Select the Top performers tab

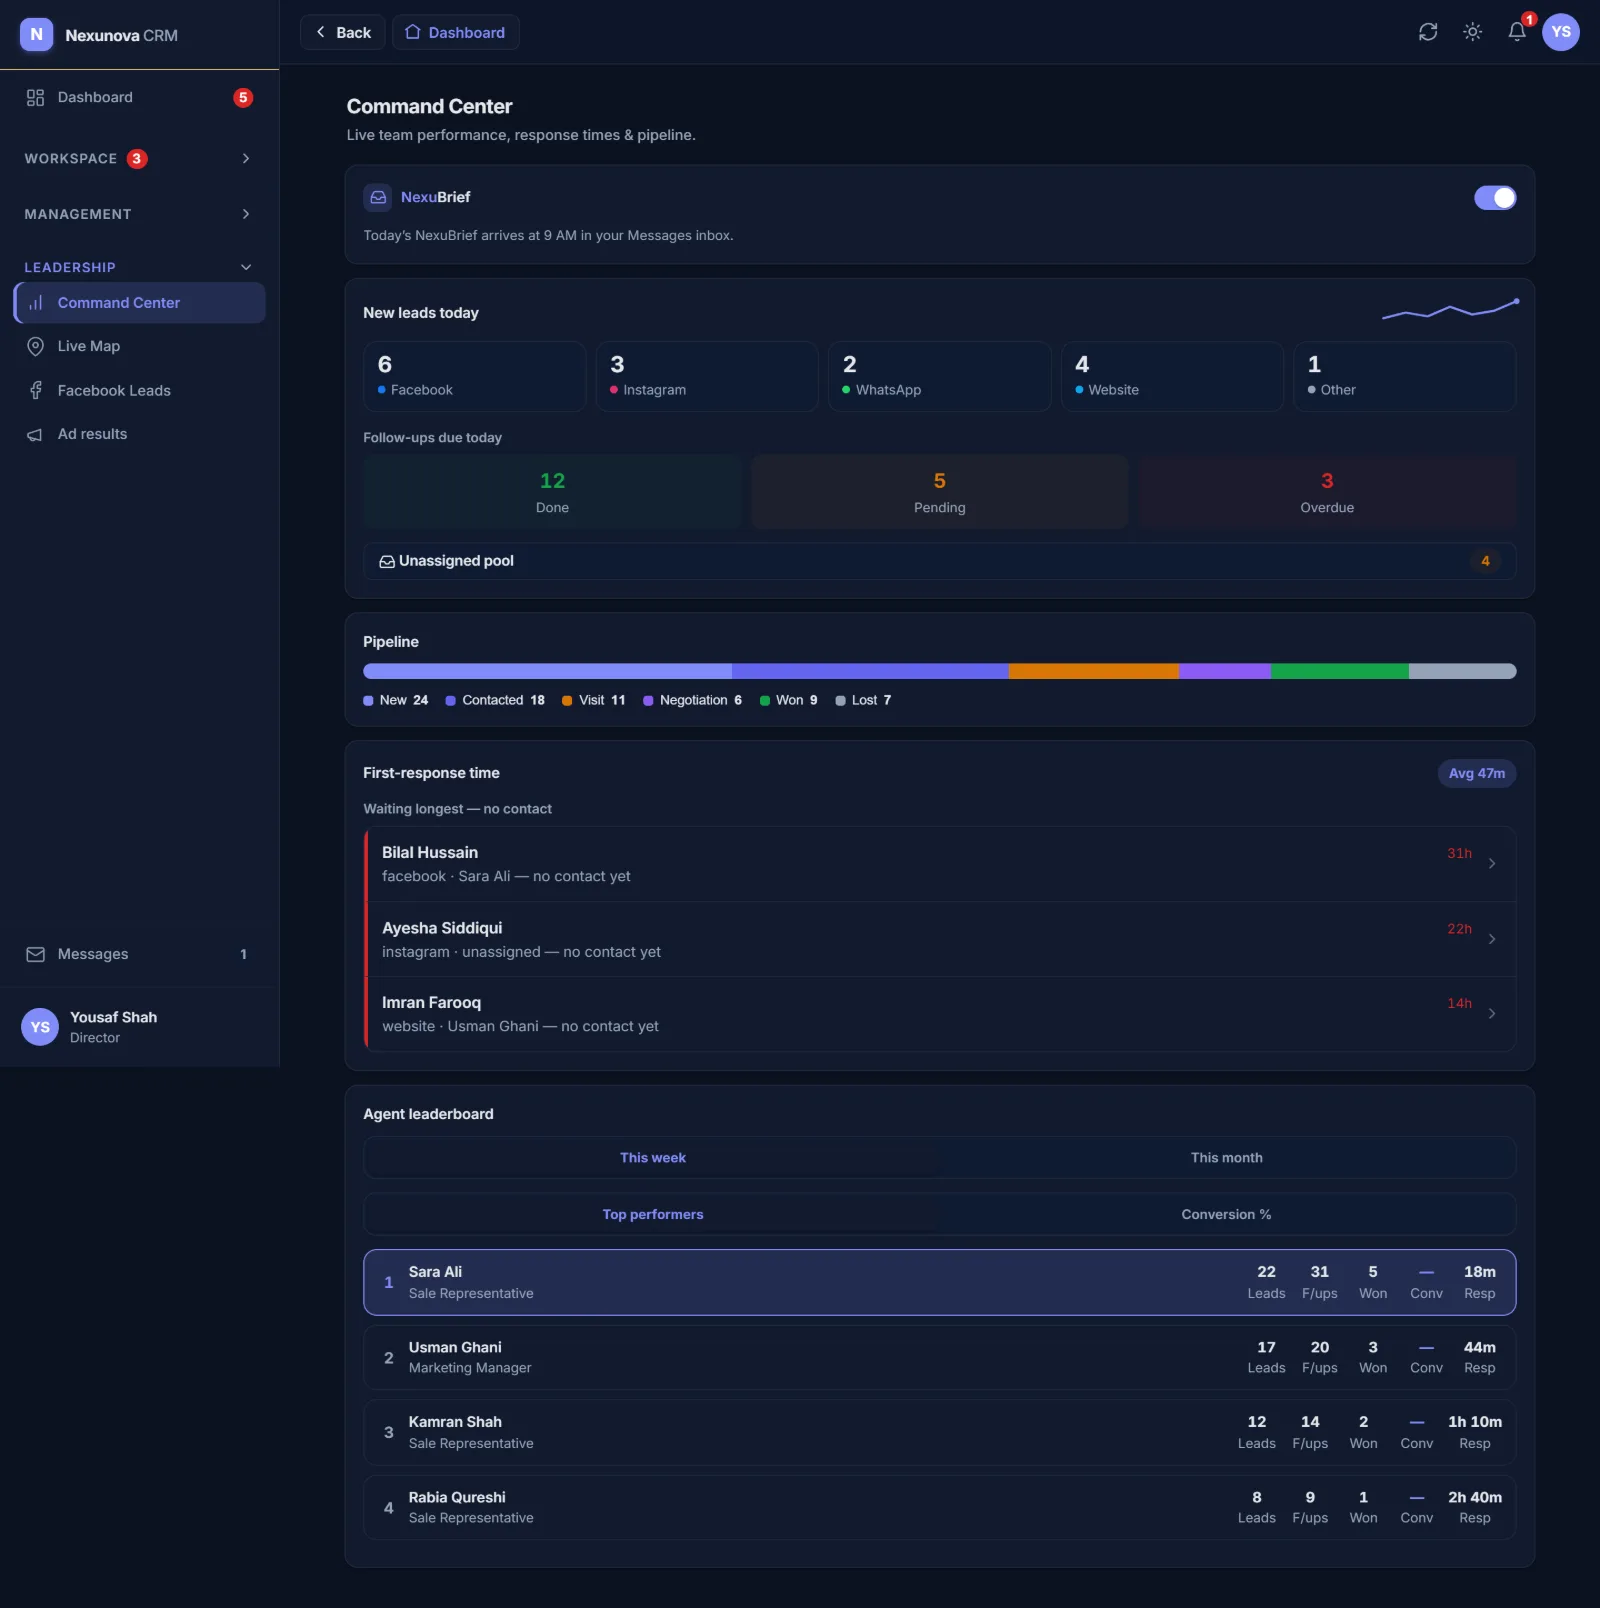coord(652,1214)
